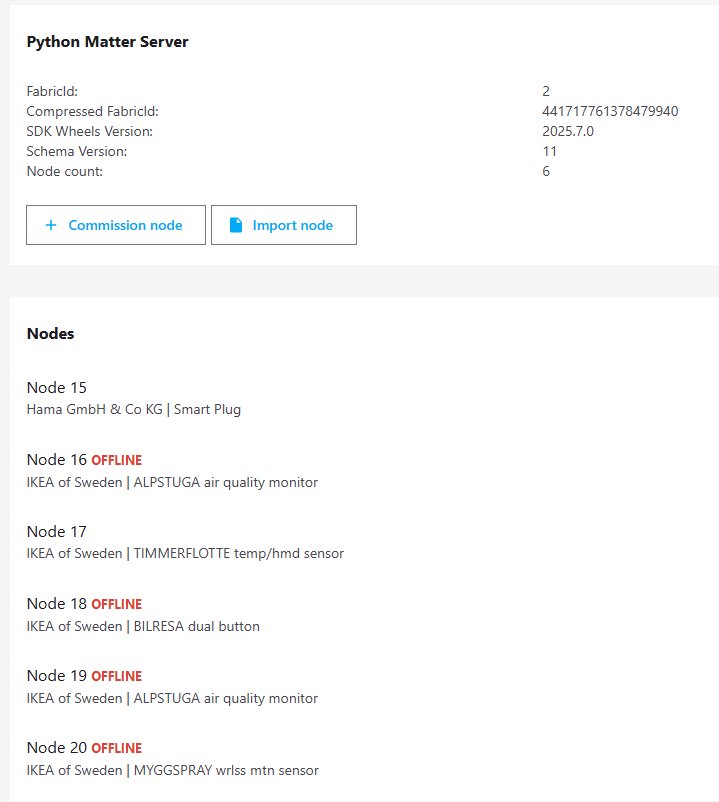The image size is (719, 802).
Task: Click the file icon on Import node
Action: 236,225
